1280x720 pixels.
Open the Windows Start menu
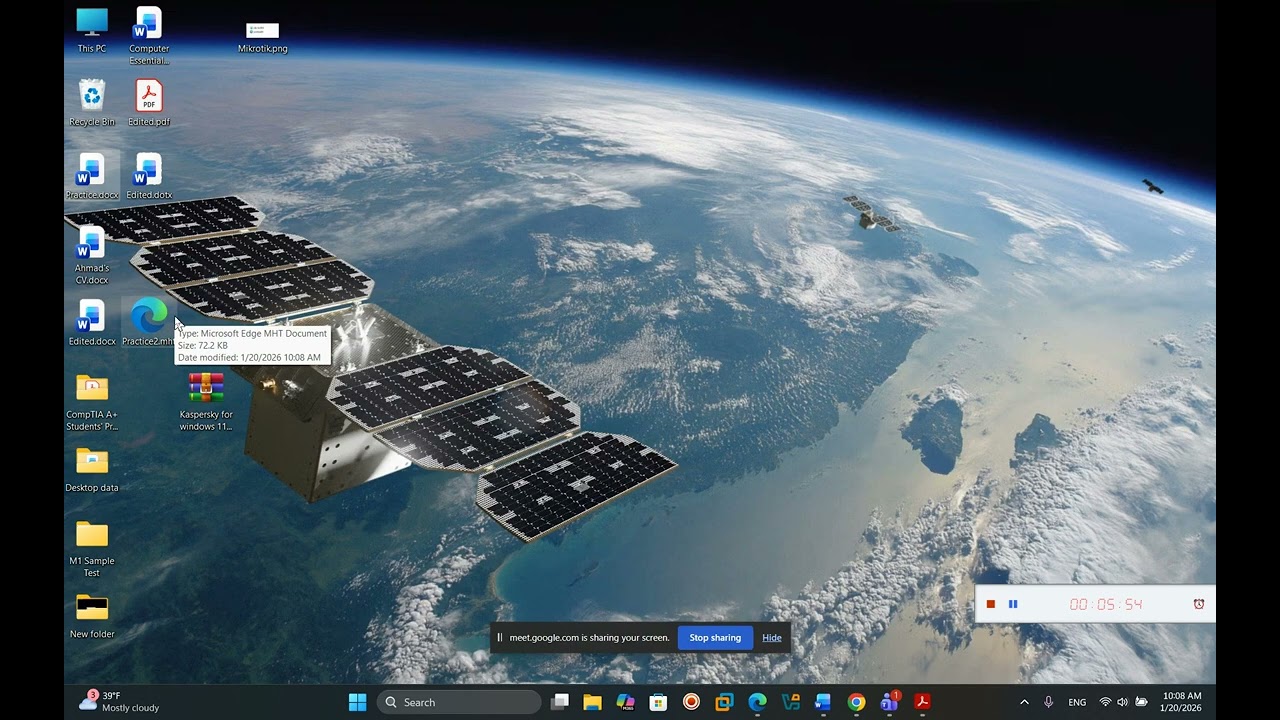[357, 702]
